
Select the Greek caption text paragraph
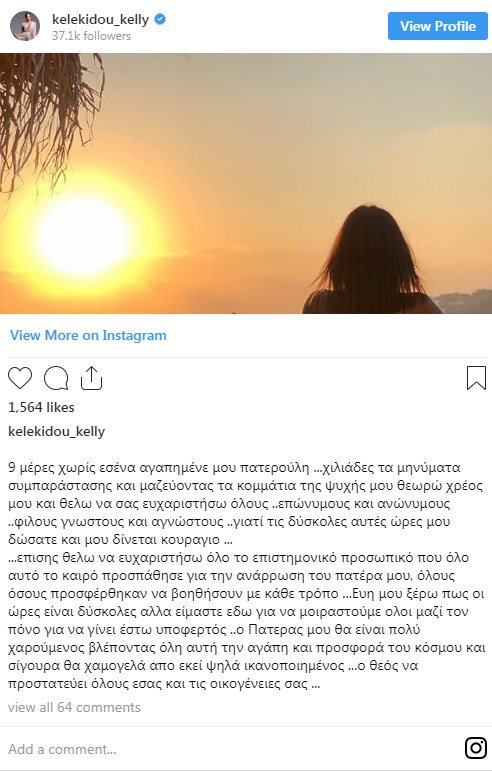pyautogui.click(x=246, y=575)
